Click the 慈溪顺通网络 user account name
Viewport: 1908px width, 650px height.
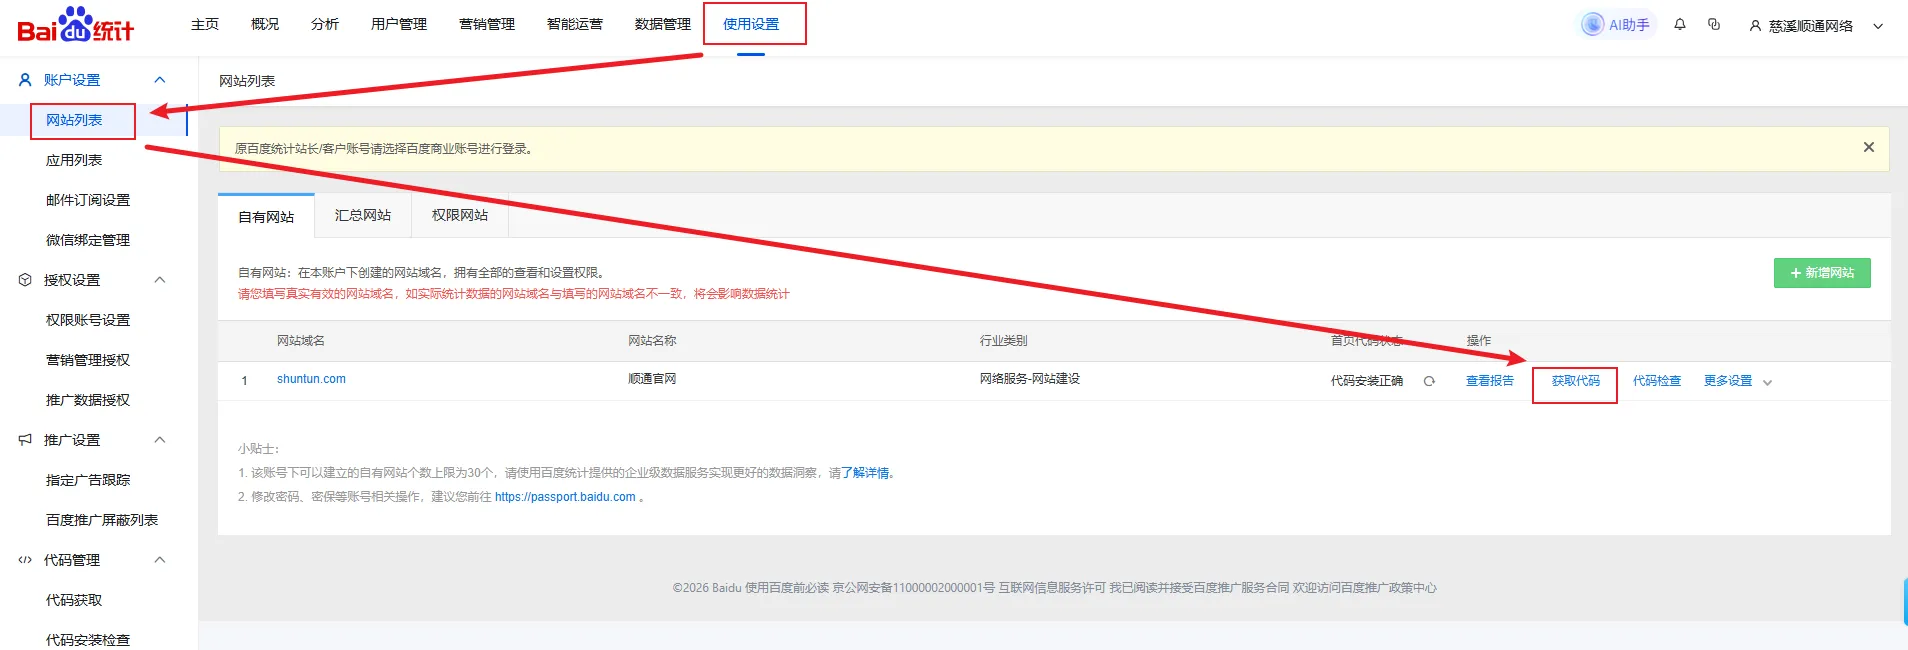[1810, 26]
